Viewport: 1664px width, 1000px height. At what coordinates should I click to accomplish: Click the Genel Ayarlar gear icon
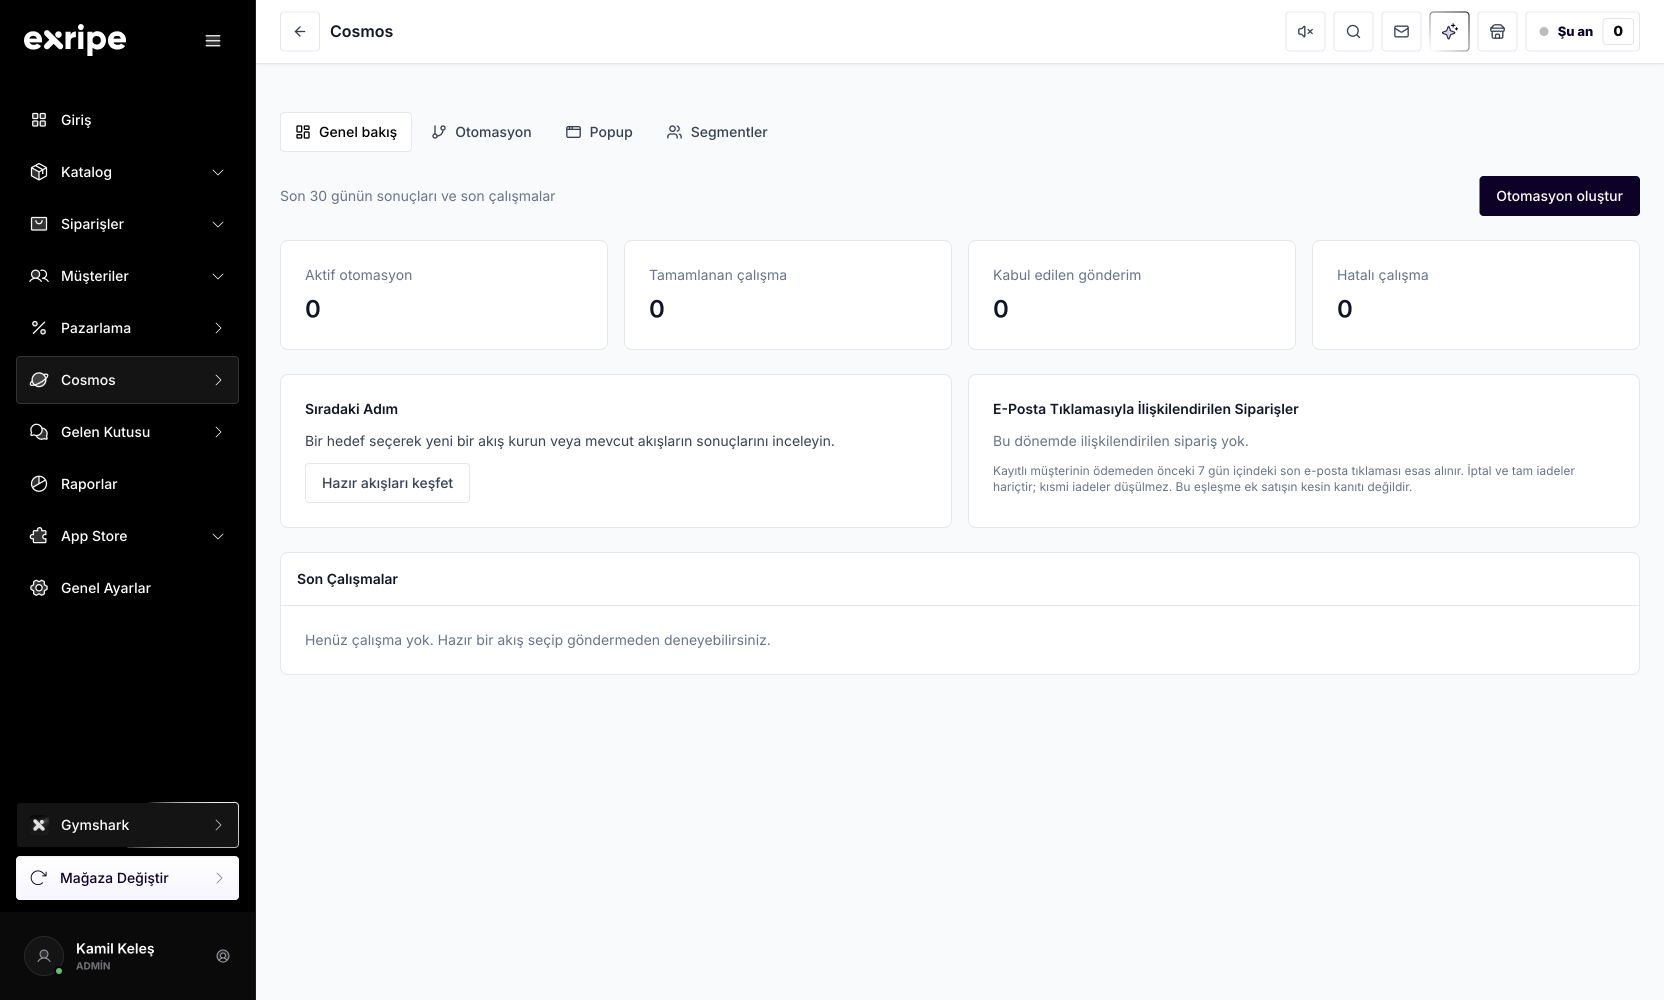[39, 588]
